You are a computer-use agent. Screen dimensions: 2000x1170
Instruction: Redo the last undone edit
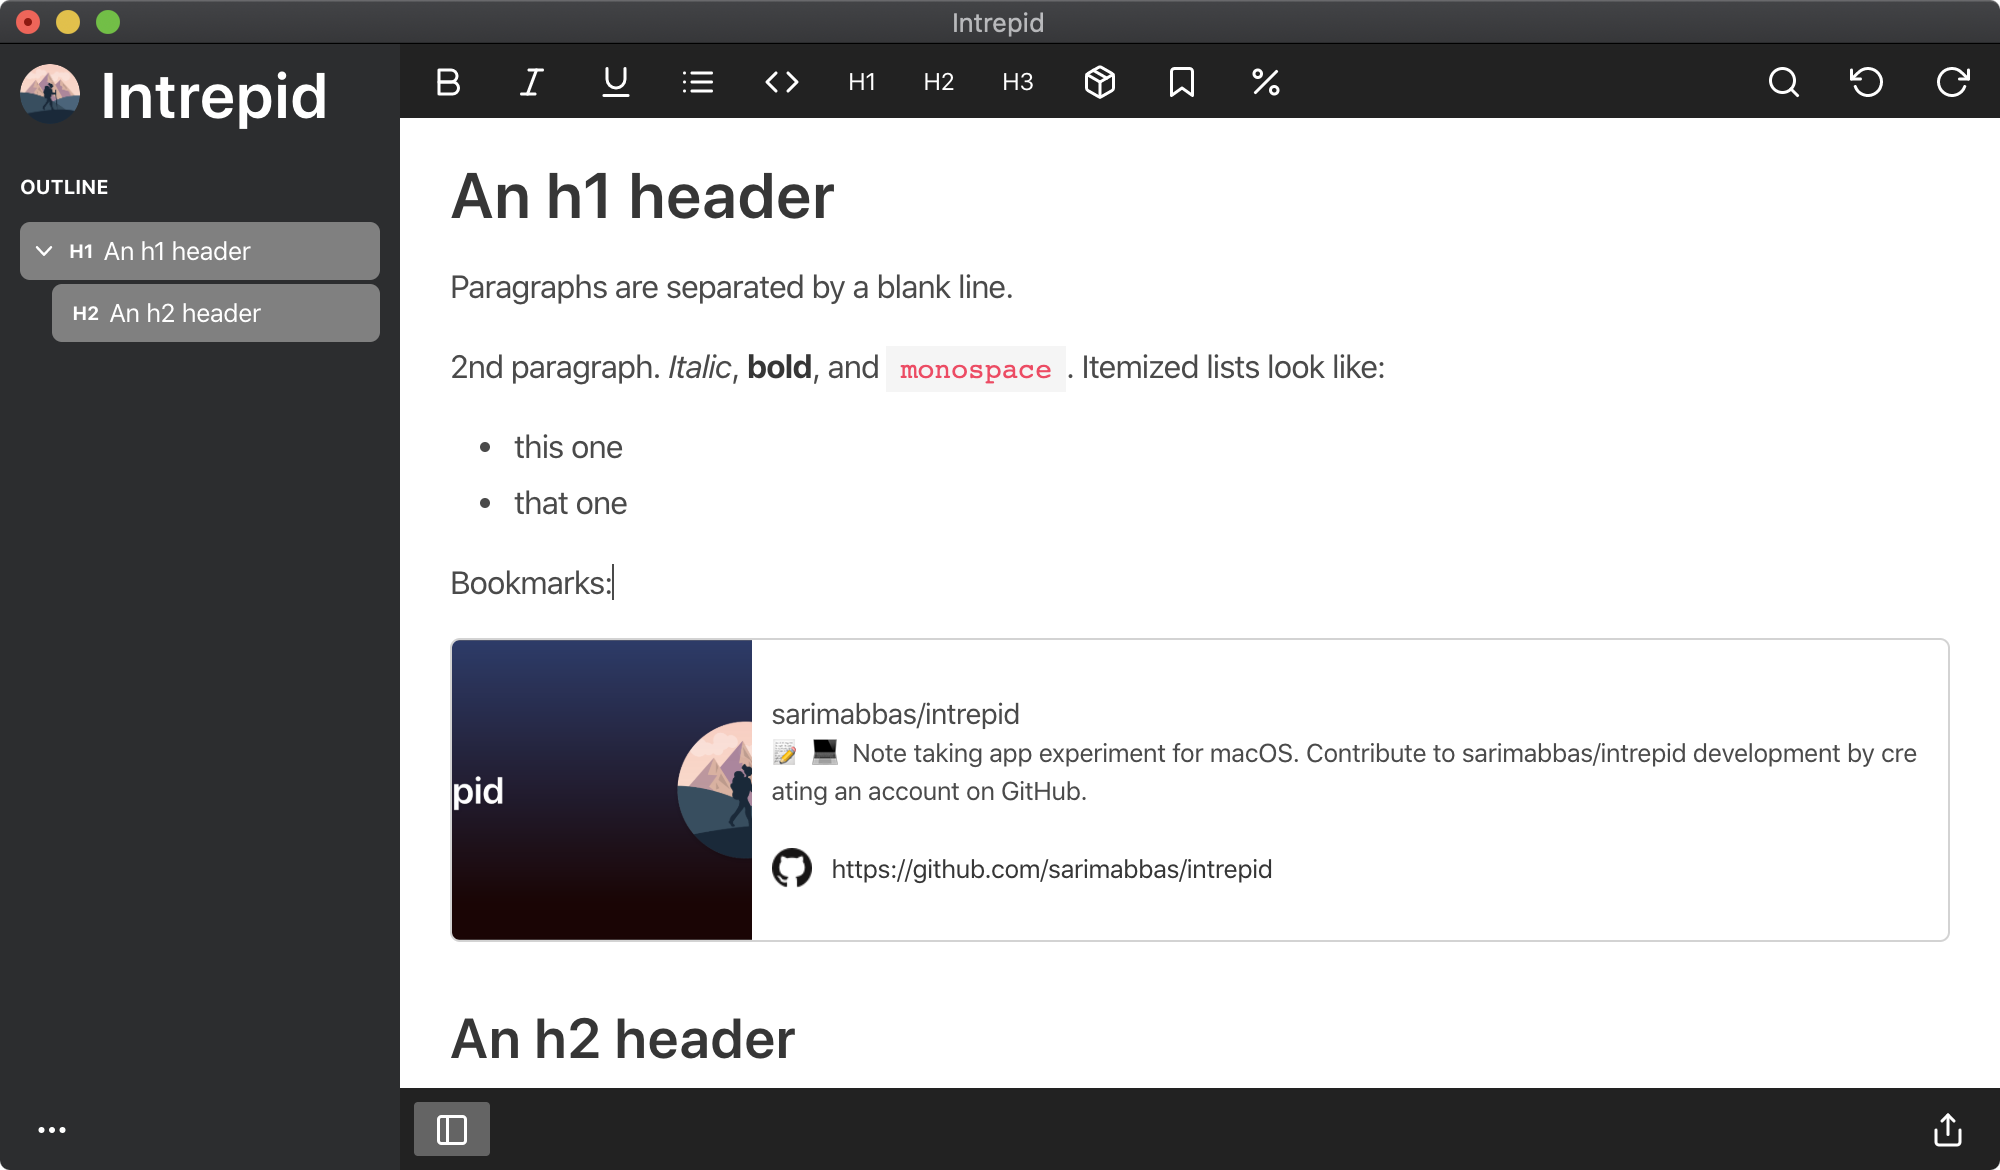(x=1952, y=82)
